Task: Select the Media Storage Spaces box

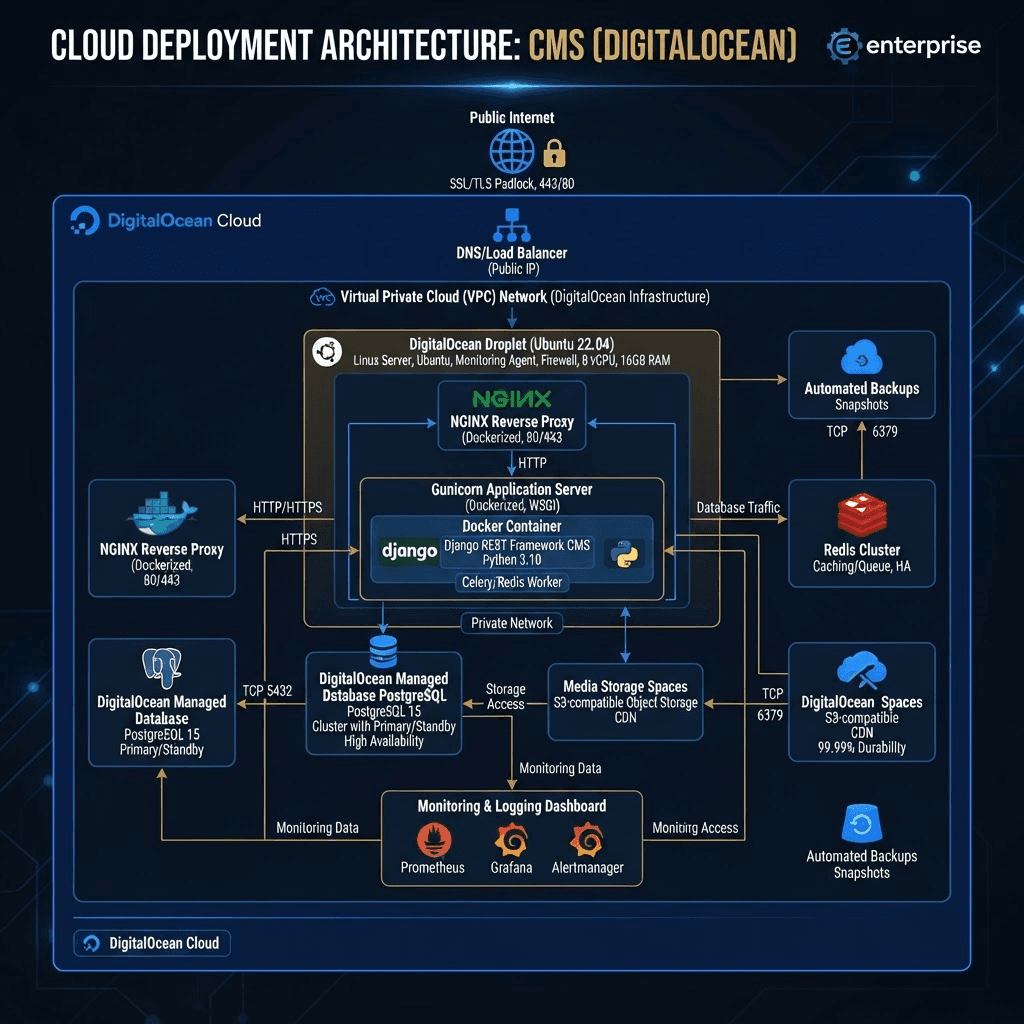Action: (625, 701)
